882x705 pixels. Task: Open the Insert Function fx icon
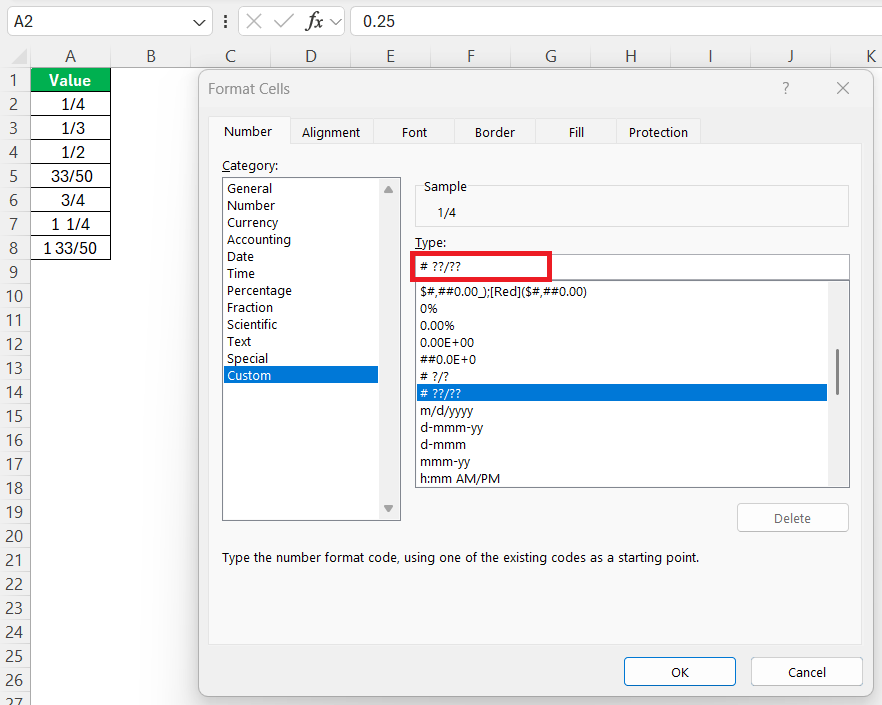tap(314, 21)
